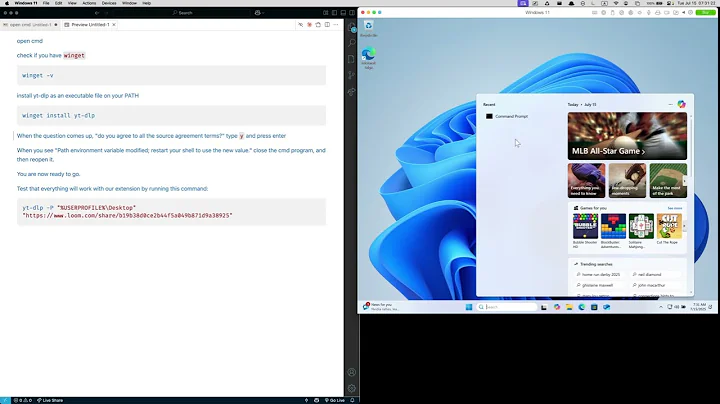This screenshot has width=720, height=404.
Task: Click Go Live in status bar
Action: [x=335, y=400]
